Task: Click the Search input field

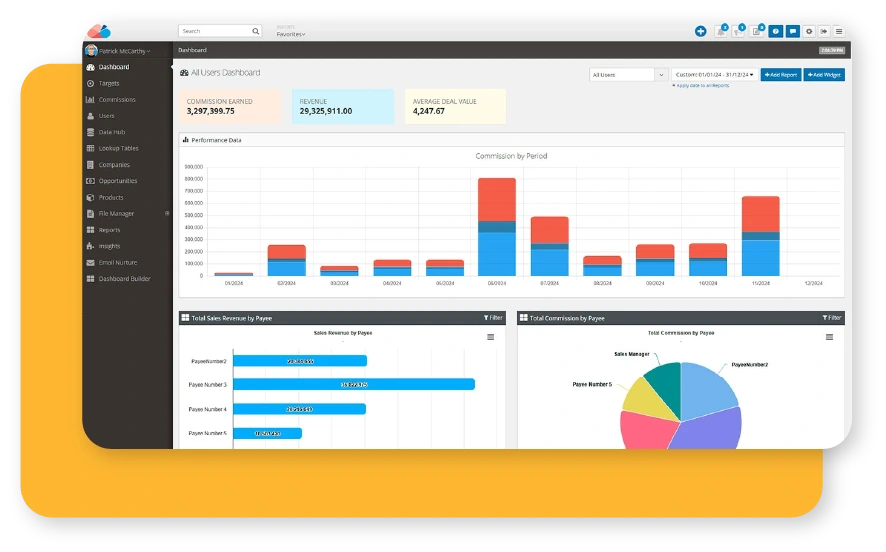Action: pyautogui.click(x=214, y=31)
